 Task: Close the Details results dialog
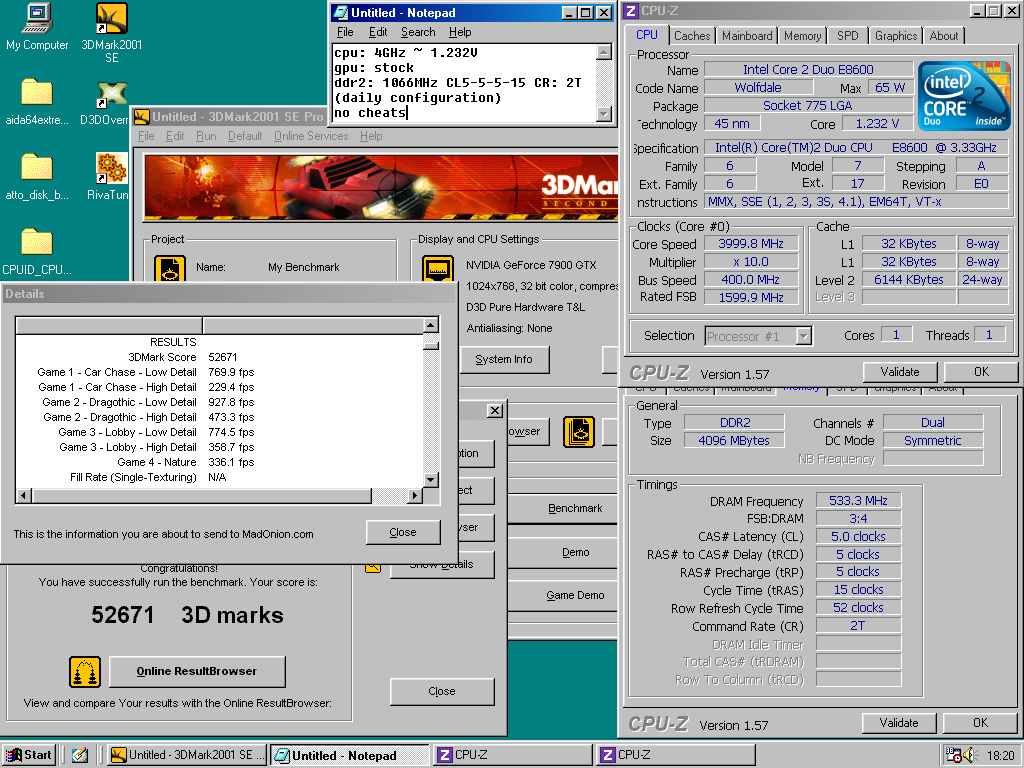pyautogui.click(x=402, y=532)
